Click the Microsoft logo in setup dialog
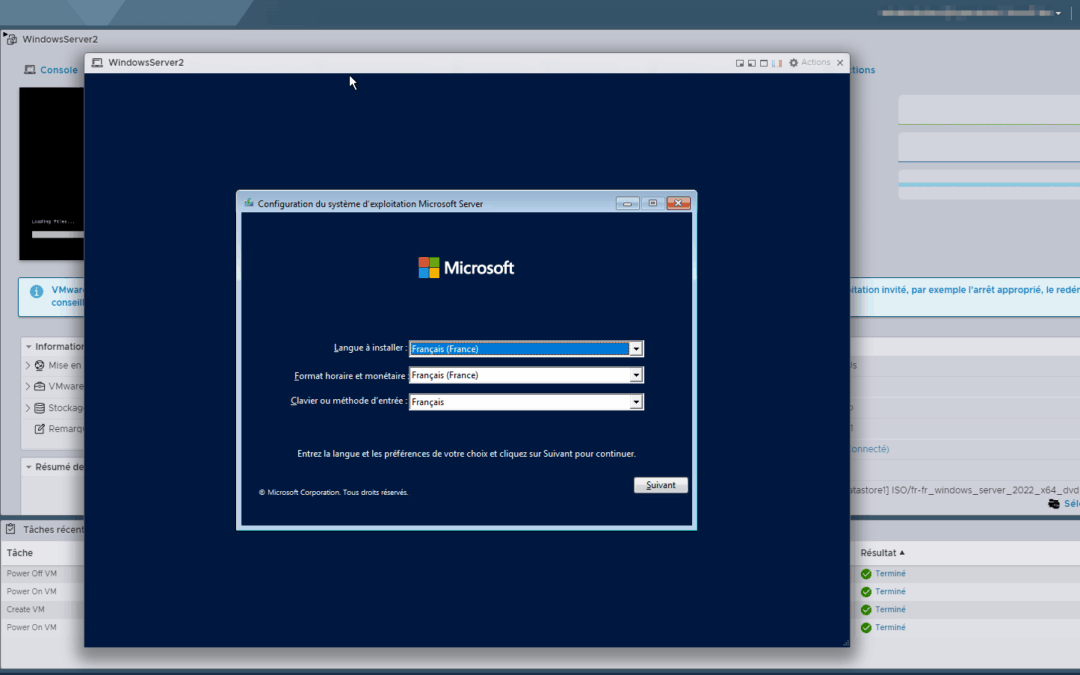This screenshot has height=675, width=1080. (466, 267)
